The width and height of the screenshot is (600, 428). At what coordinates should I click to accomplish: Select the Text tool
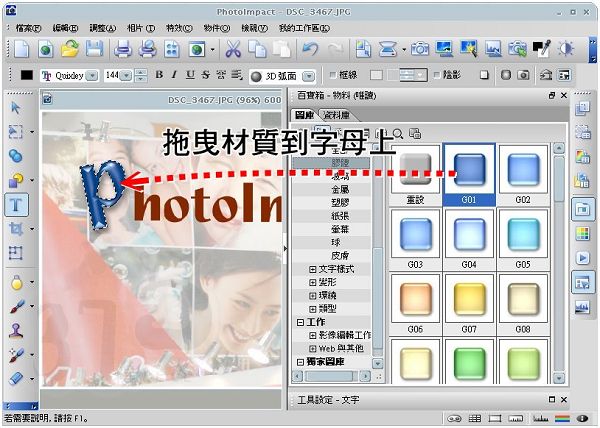(x=16, y=205)
